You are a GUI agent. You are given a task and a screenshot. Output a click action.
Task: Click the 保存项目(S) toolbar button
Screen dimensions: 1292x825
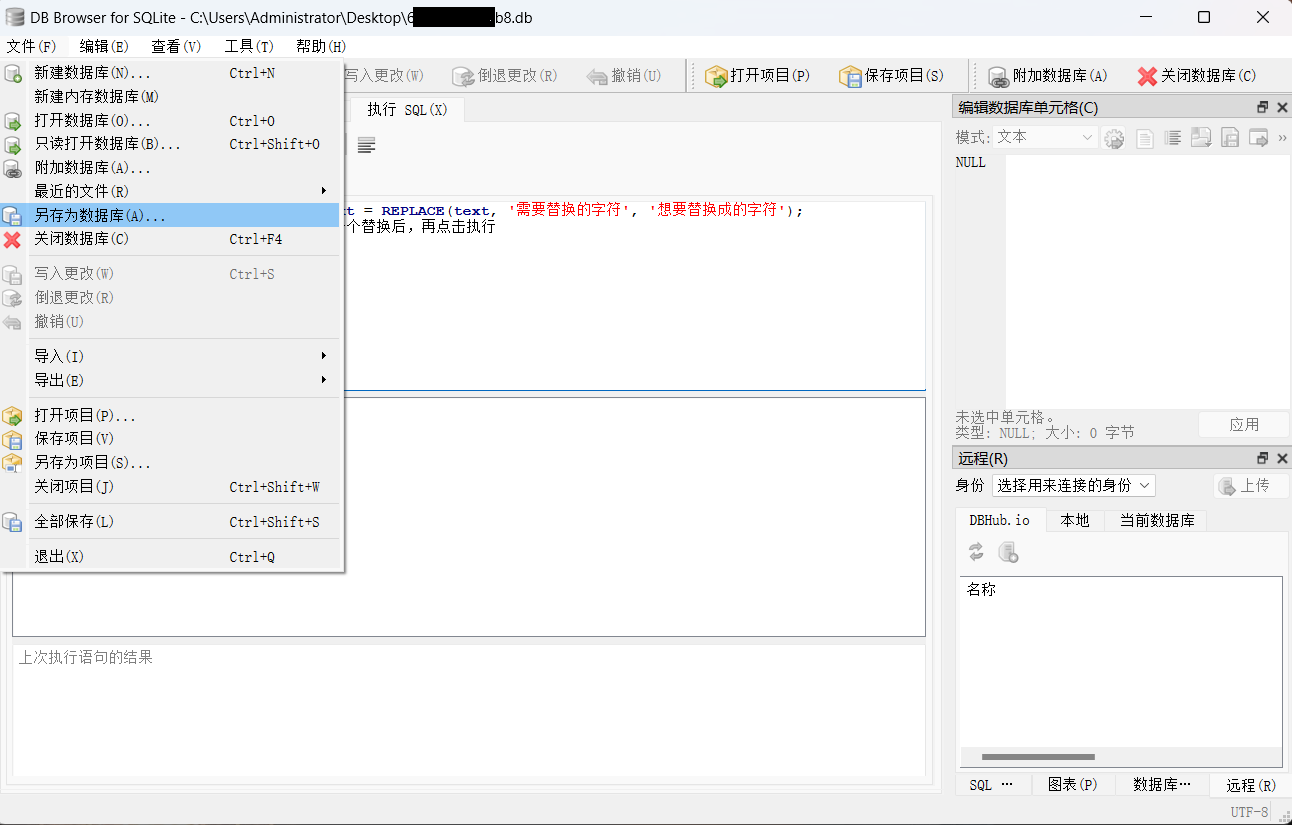click(x=891, y=76)
